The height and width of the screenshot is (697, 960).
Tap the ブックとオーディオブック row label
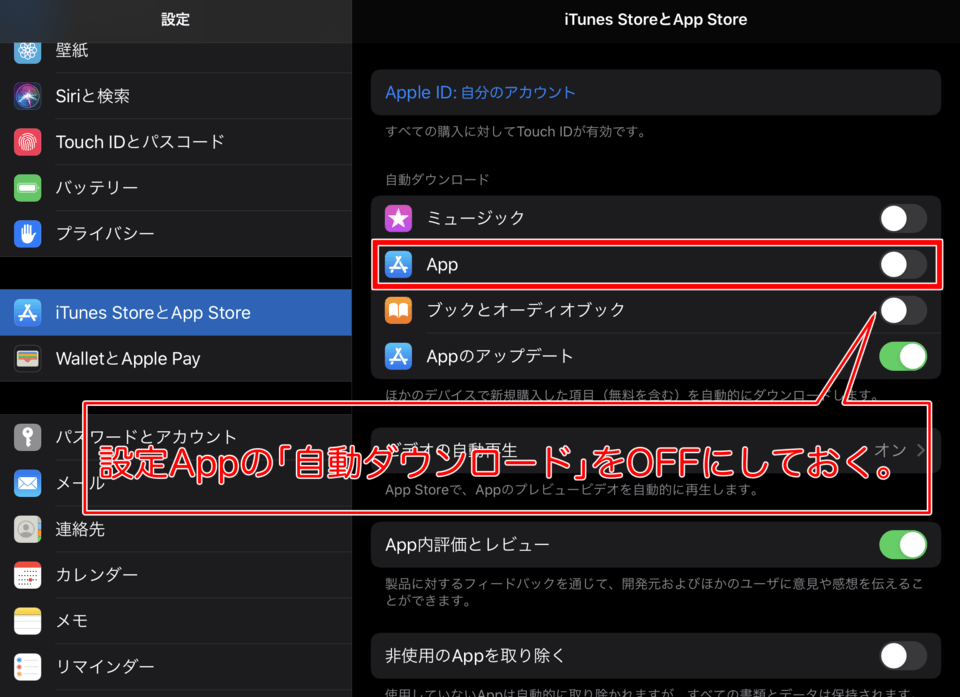[x=526, y=311]
